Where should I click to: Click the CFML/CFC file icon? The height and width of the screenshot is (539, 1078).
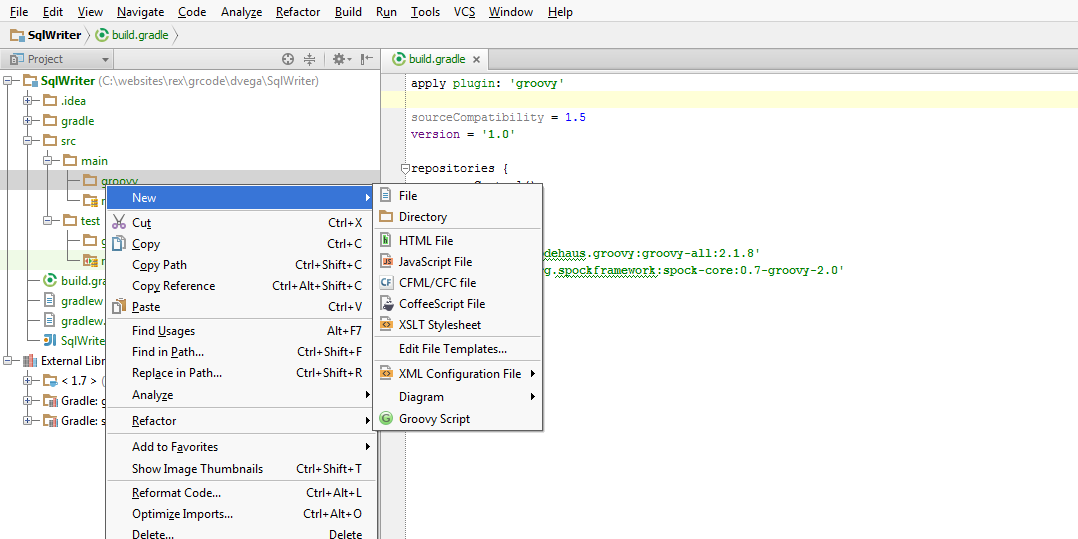(386, 283)
